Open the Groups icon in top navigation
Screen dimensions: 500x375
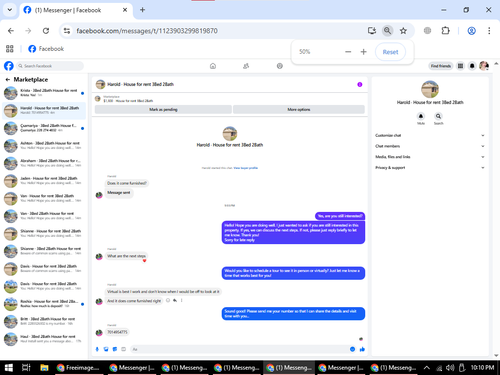[280, 66]
